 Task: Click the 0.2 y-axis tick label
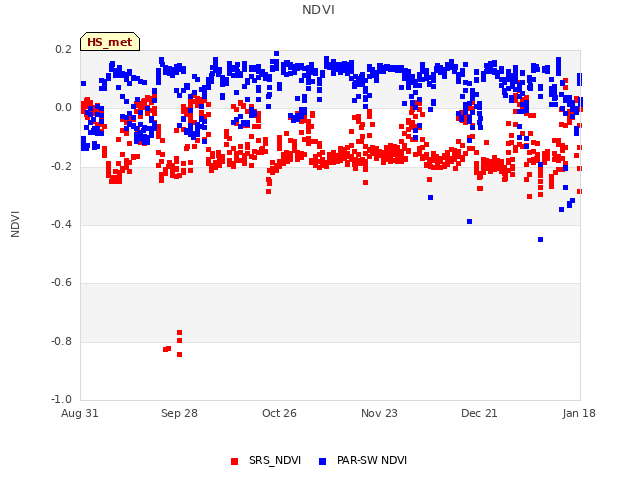63,49
